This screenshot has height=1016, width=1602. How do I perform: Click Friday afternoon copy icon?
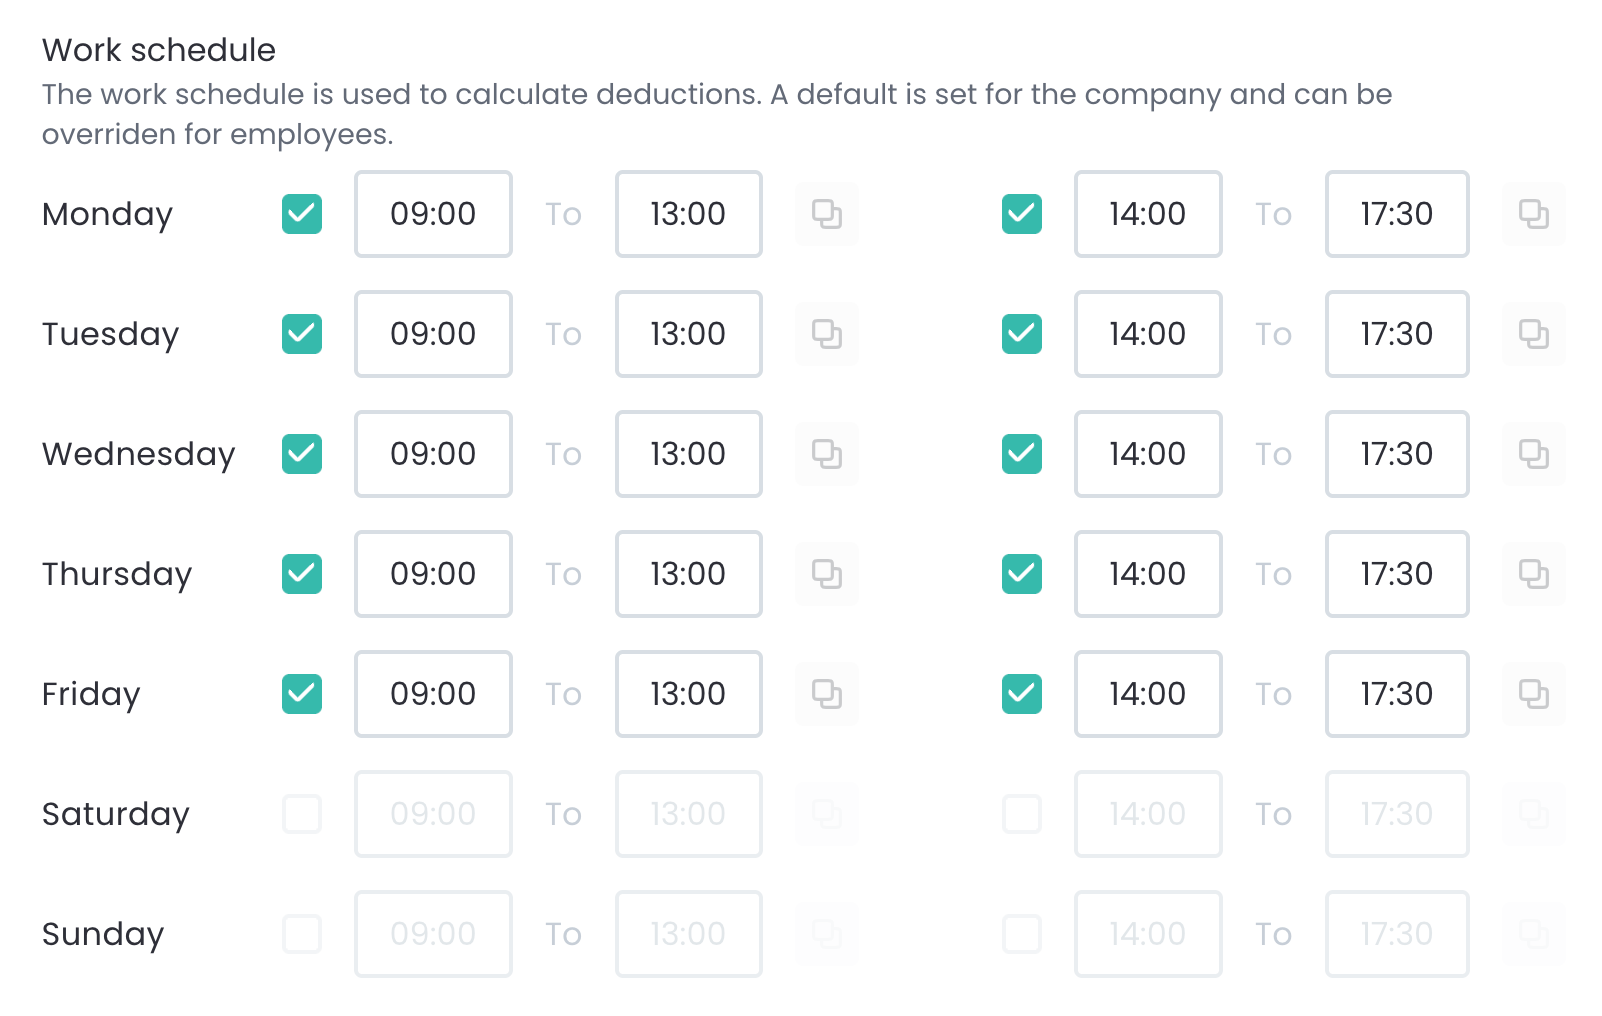tap(1534, 694)
